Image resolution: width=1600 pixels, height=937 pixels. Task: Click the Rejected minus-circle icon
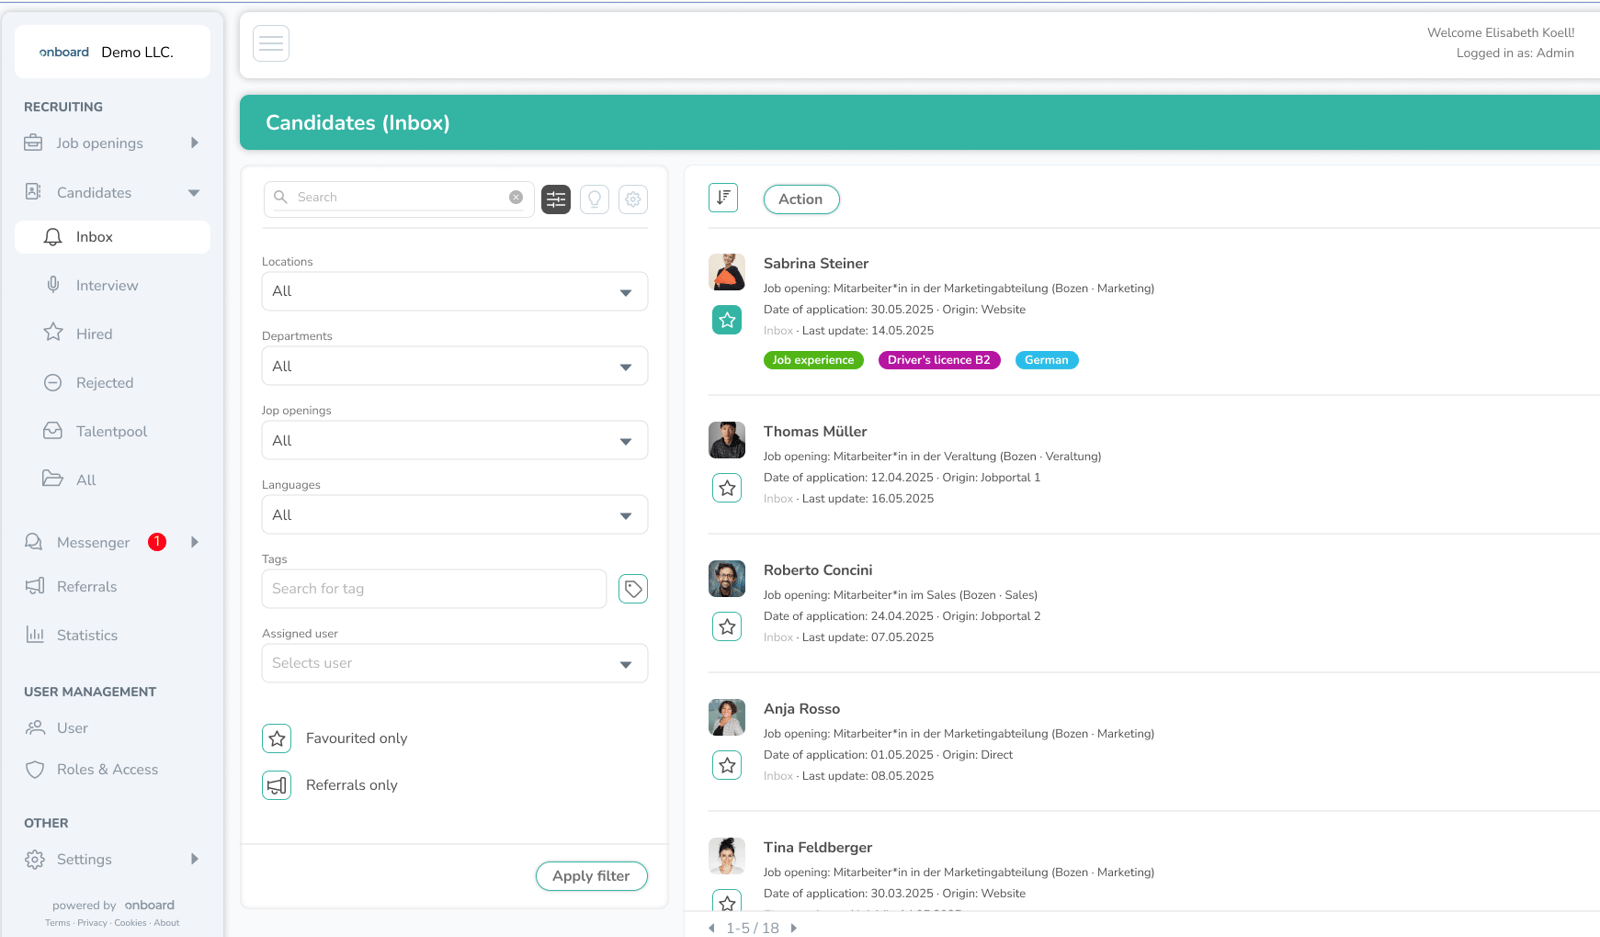click(53, 382)
